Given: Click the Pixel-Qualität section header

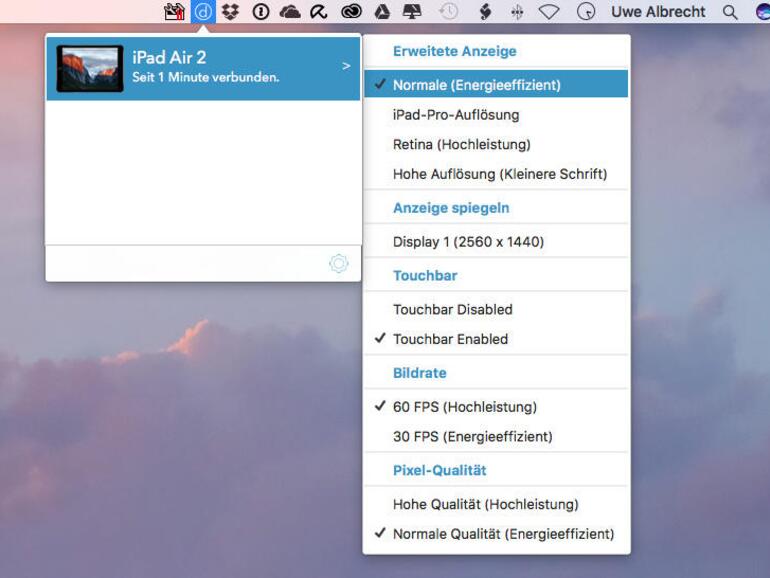Looking at the screenshot, I should click(x=440, y=470).
